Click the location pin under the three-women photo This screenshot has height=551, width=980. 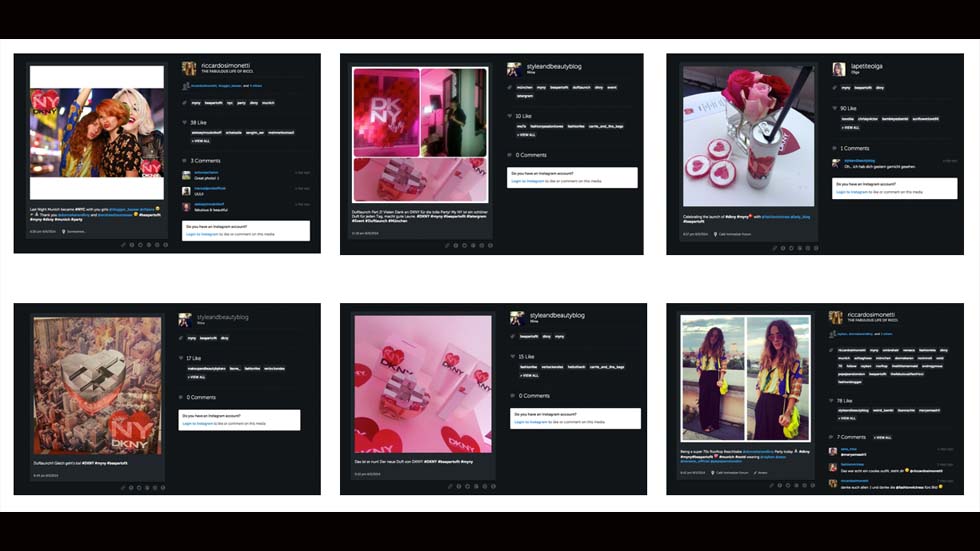click(x=63, y=231)
